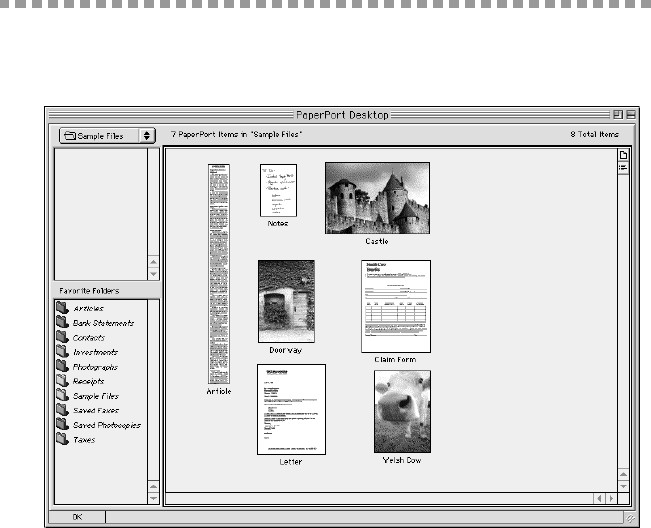Open the Photographs folder icon
The width and height of the screenshot is (651, 528).
tap(63, 366)
